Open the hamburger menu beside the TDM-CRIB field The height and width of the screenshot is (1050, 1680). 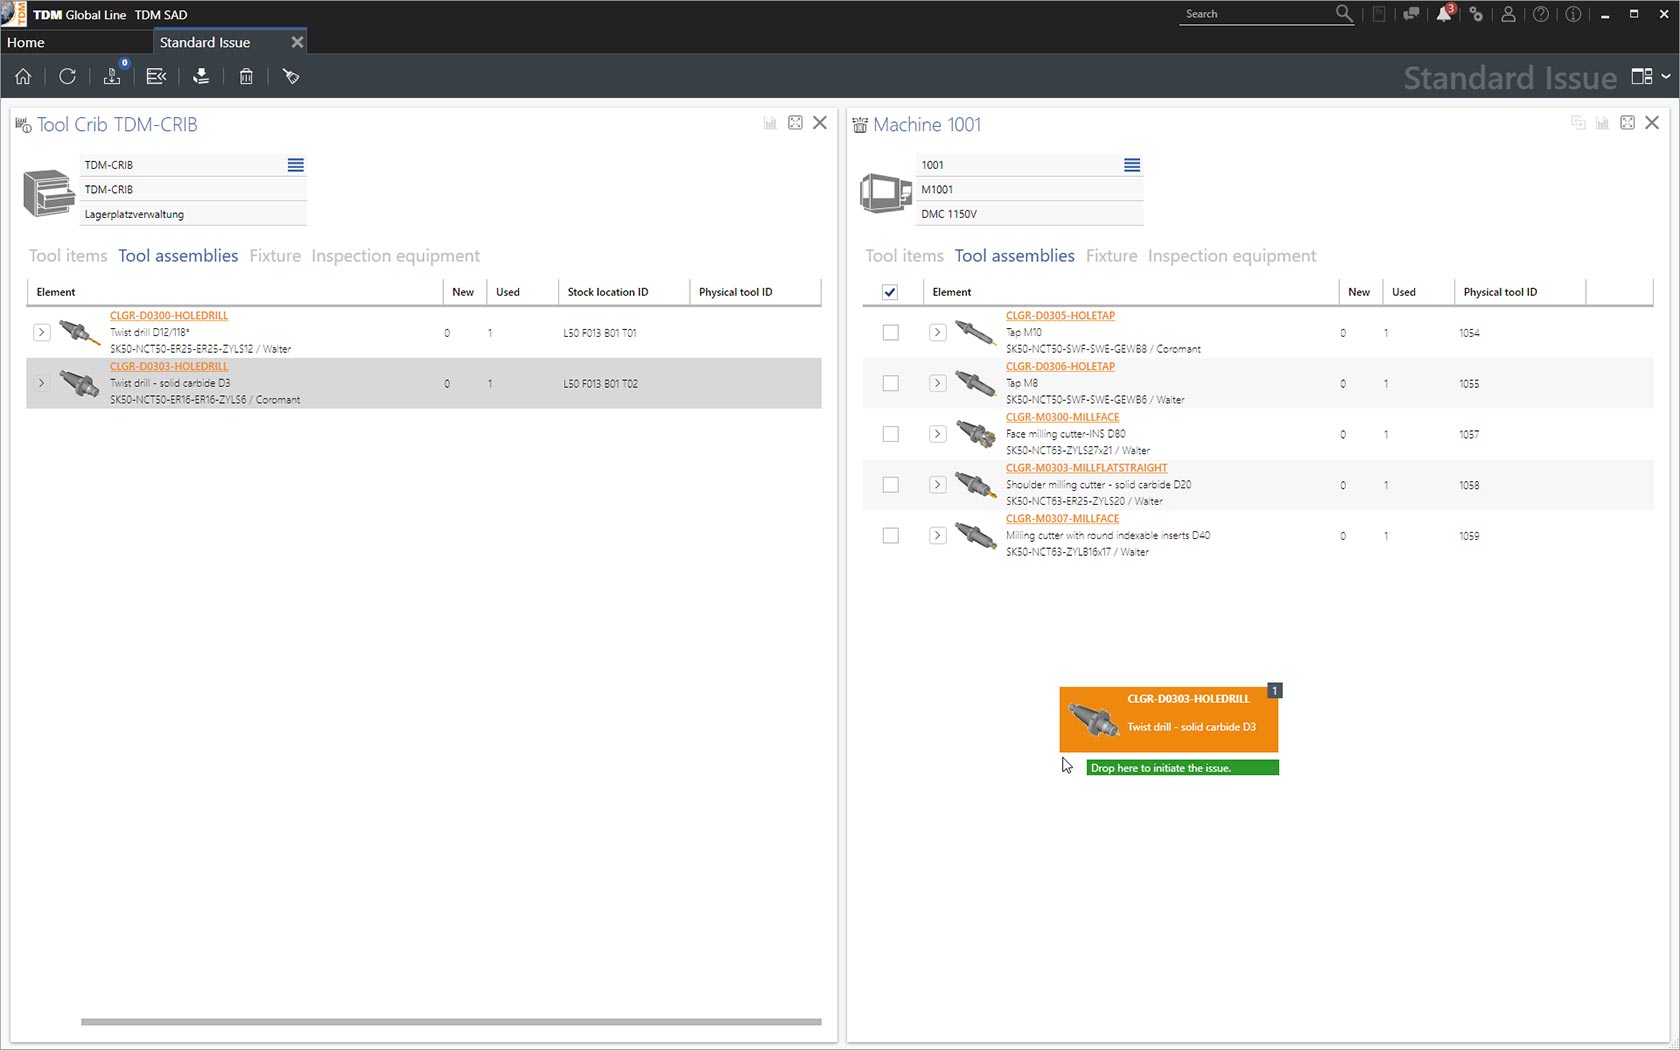[x=296, y=165]
